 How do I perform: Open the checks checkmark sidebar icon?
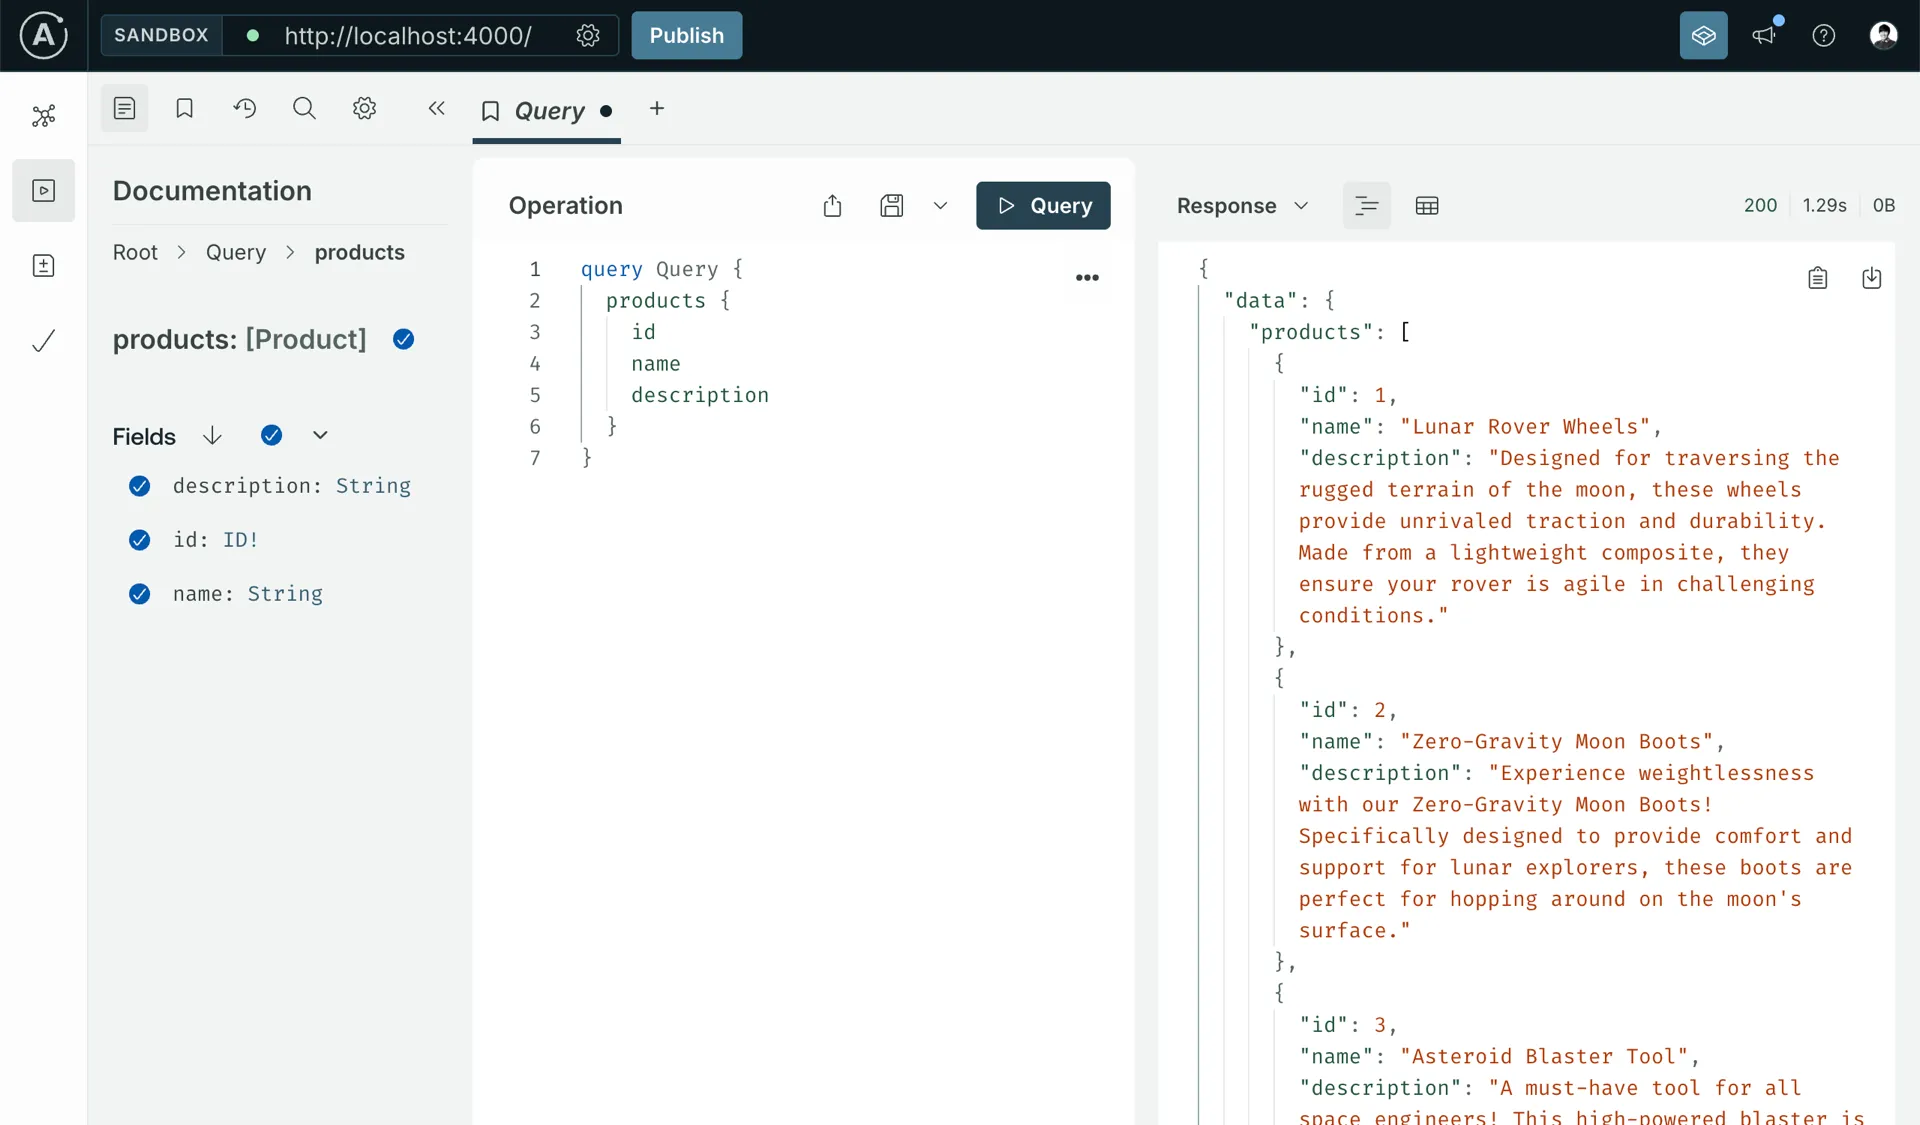[43, 341]
